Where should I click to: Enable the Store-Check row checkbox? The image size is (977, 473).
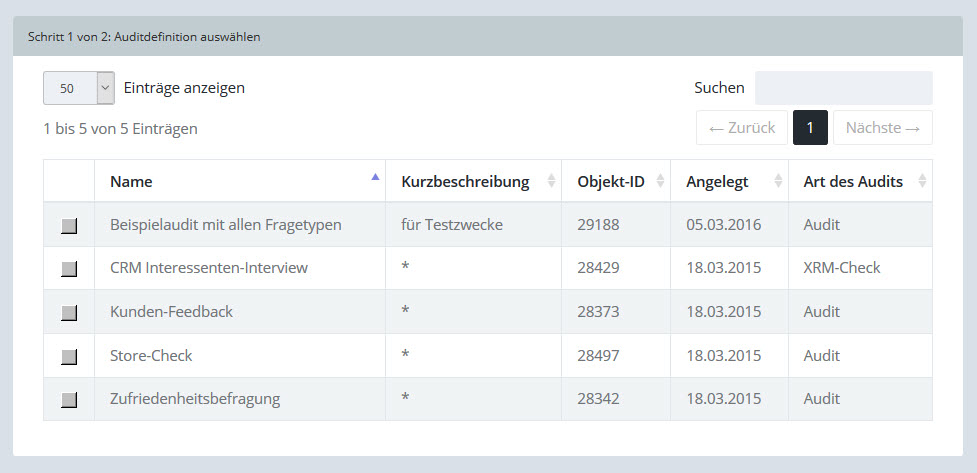[69, 356]
